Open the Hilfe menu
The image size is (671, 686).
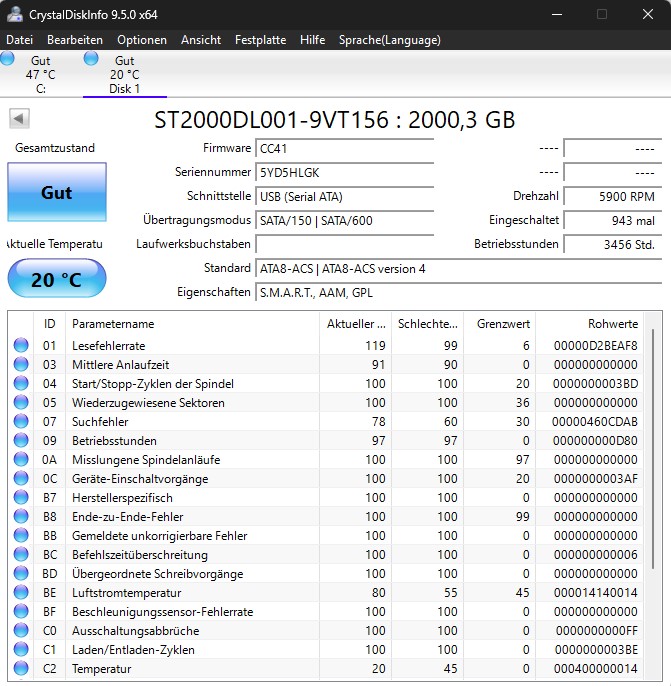(x=312, y=40)
